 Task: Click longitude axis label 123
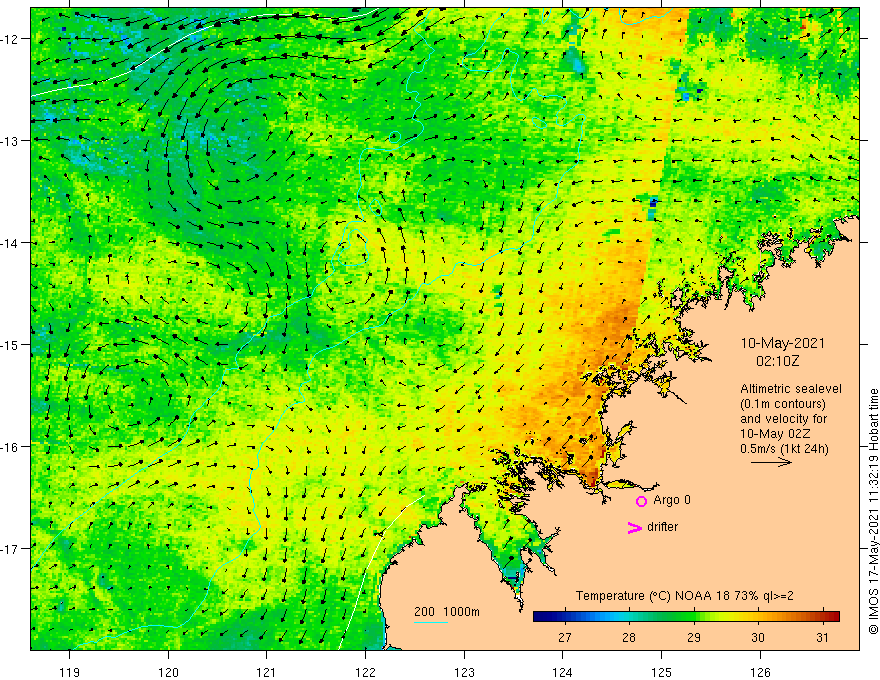[464, 672]
